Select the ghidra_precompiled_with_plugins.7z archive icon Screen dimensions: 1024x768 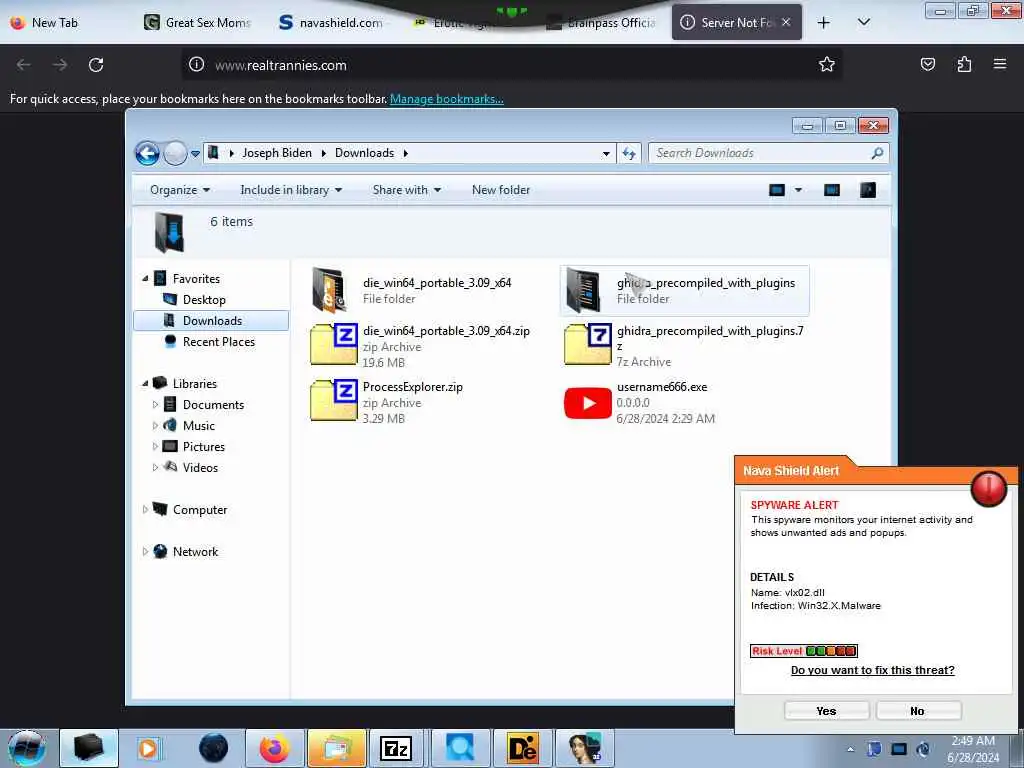click(588, 344)
